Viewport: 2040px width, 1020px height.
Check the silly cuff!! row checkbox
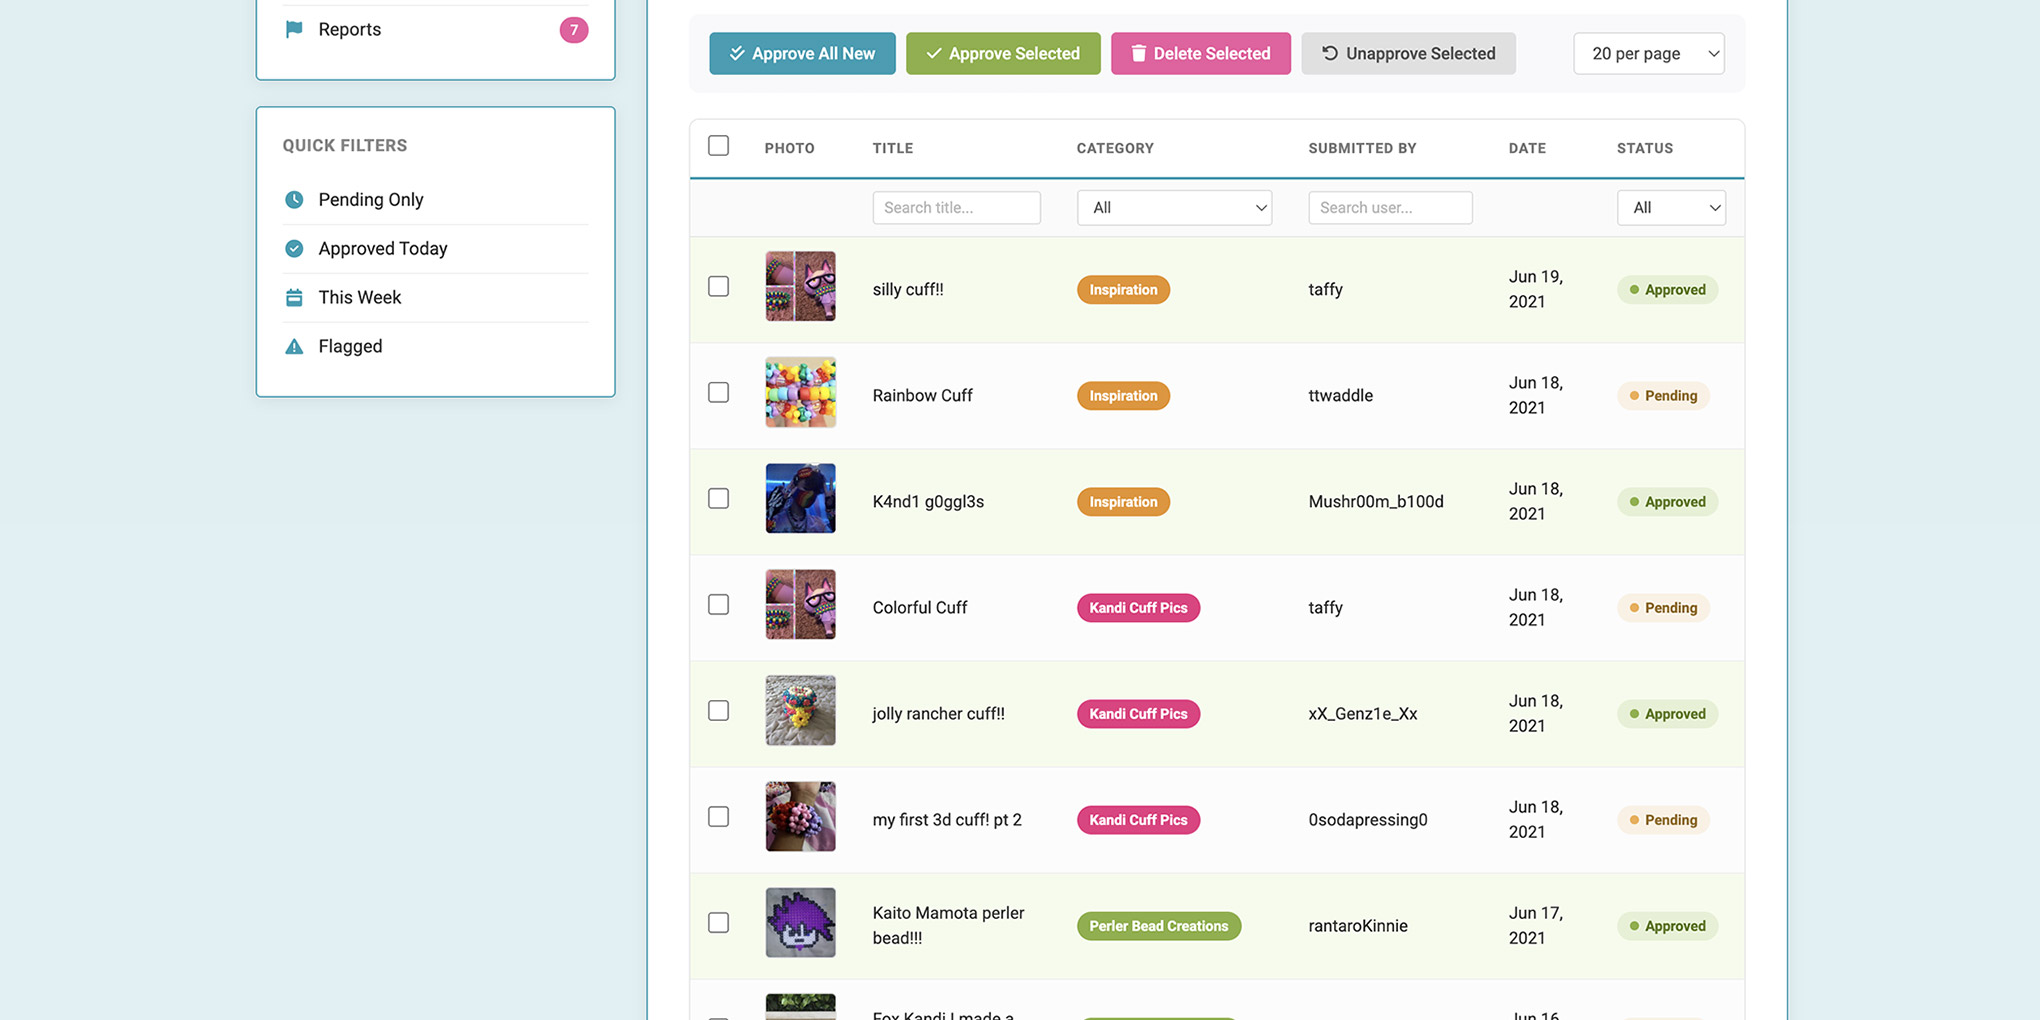[718, 286]
